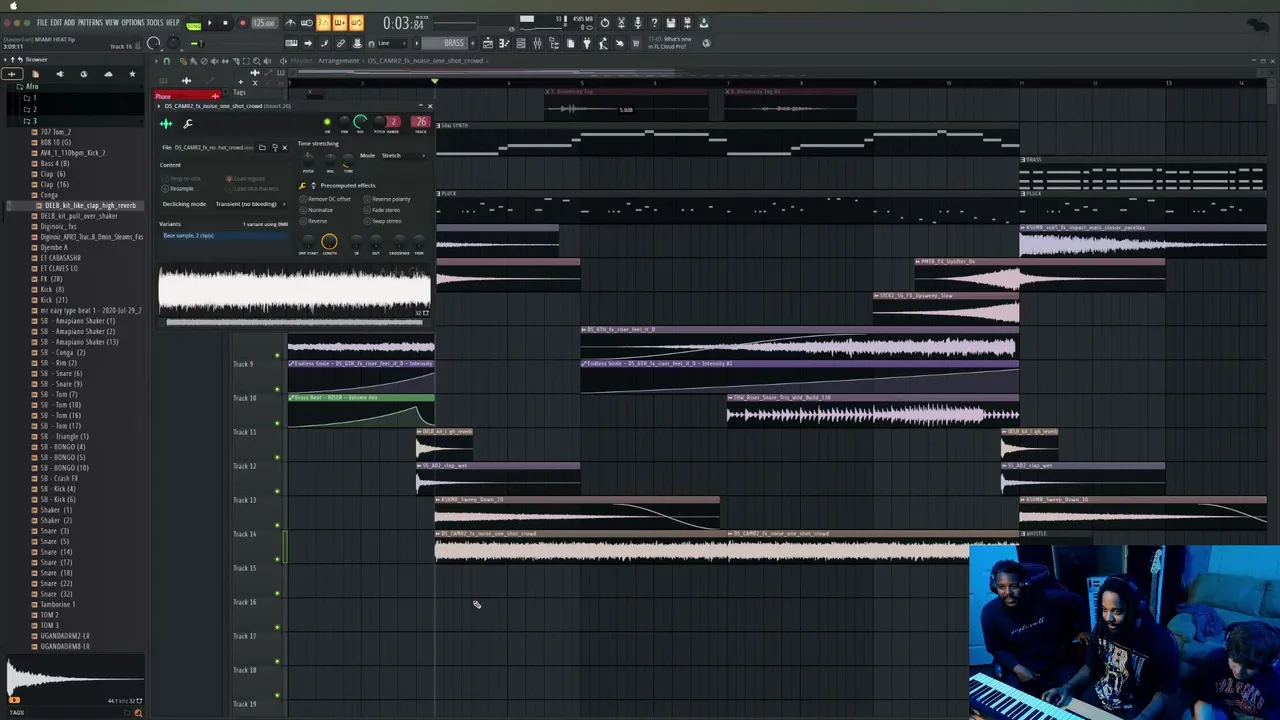1280x720 pixels.
Task: Open the sample settings waveform tab
Action: [x=166, y=124]
